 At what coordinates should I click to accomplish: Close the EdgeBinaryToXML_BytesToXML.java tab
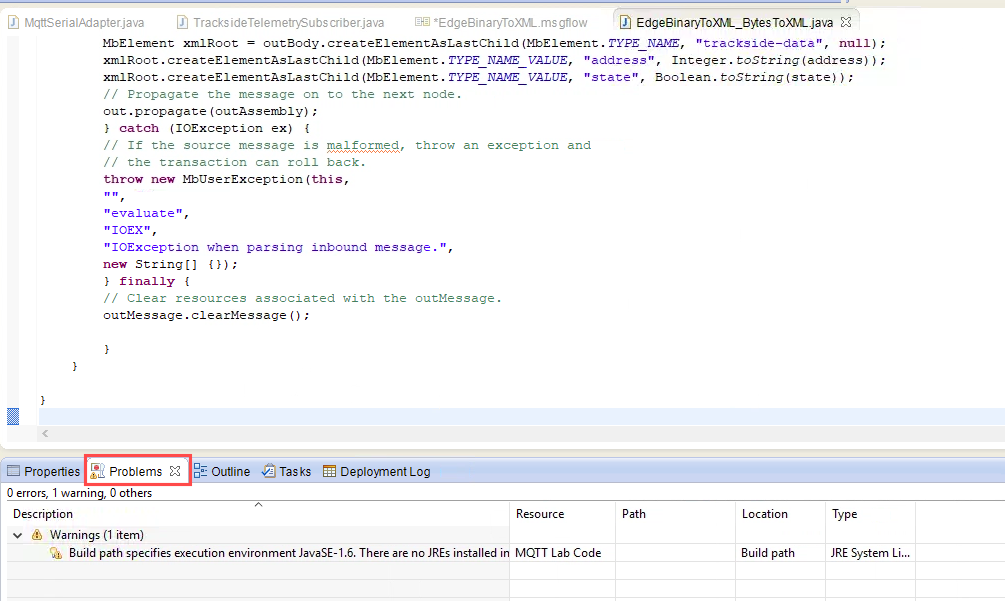(846, 22)
